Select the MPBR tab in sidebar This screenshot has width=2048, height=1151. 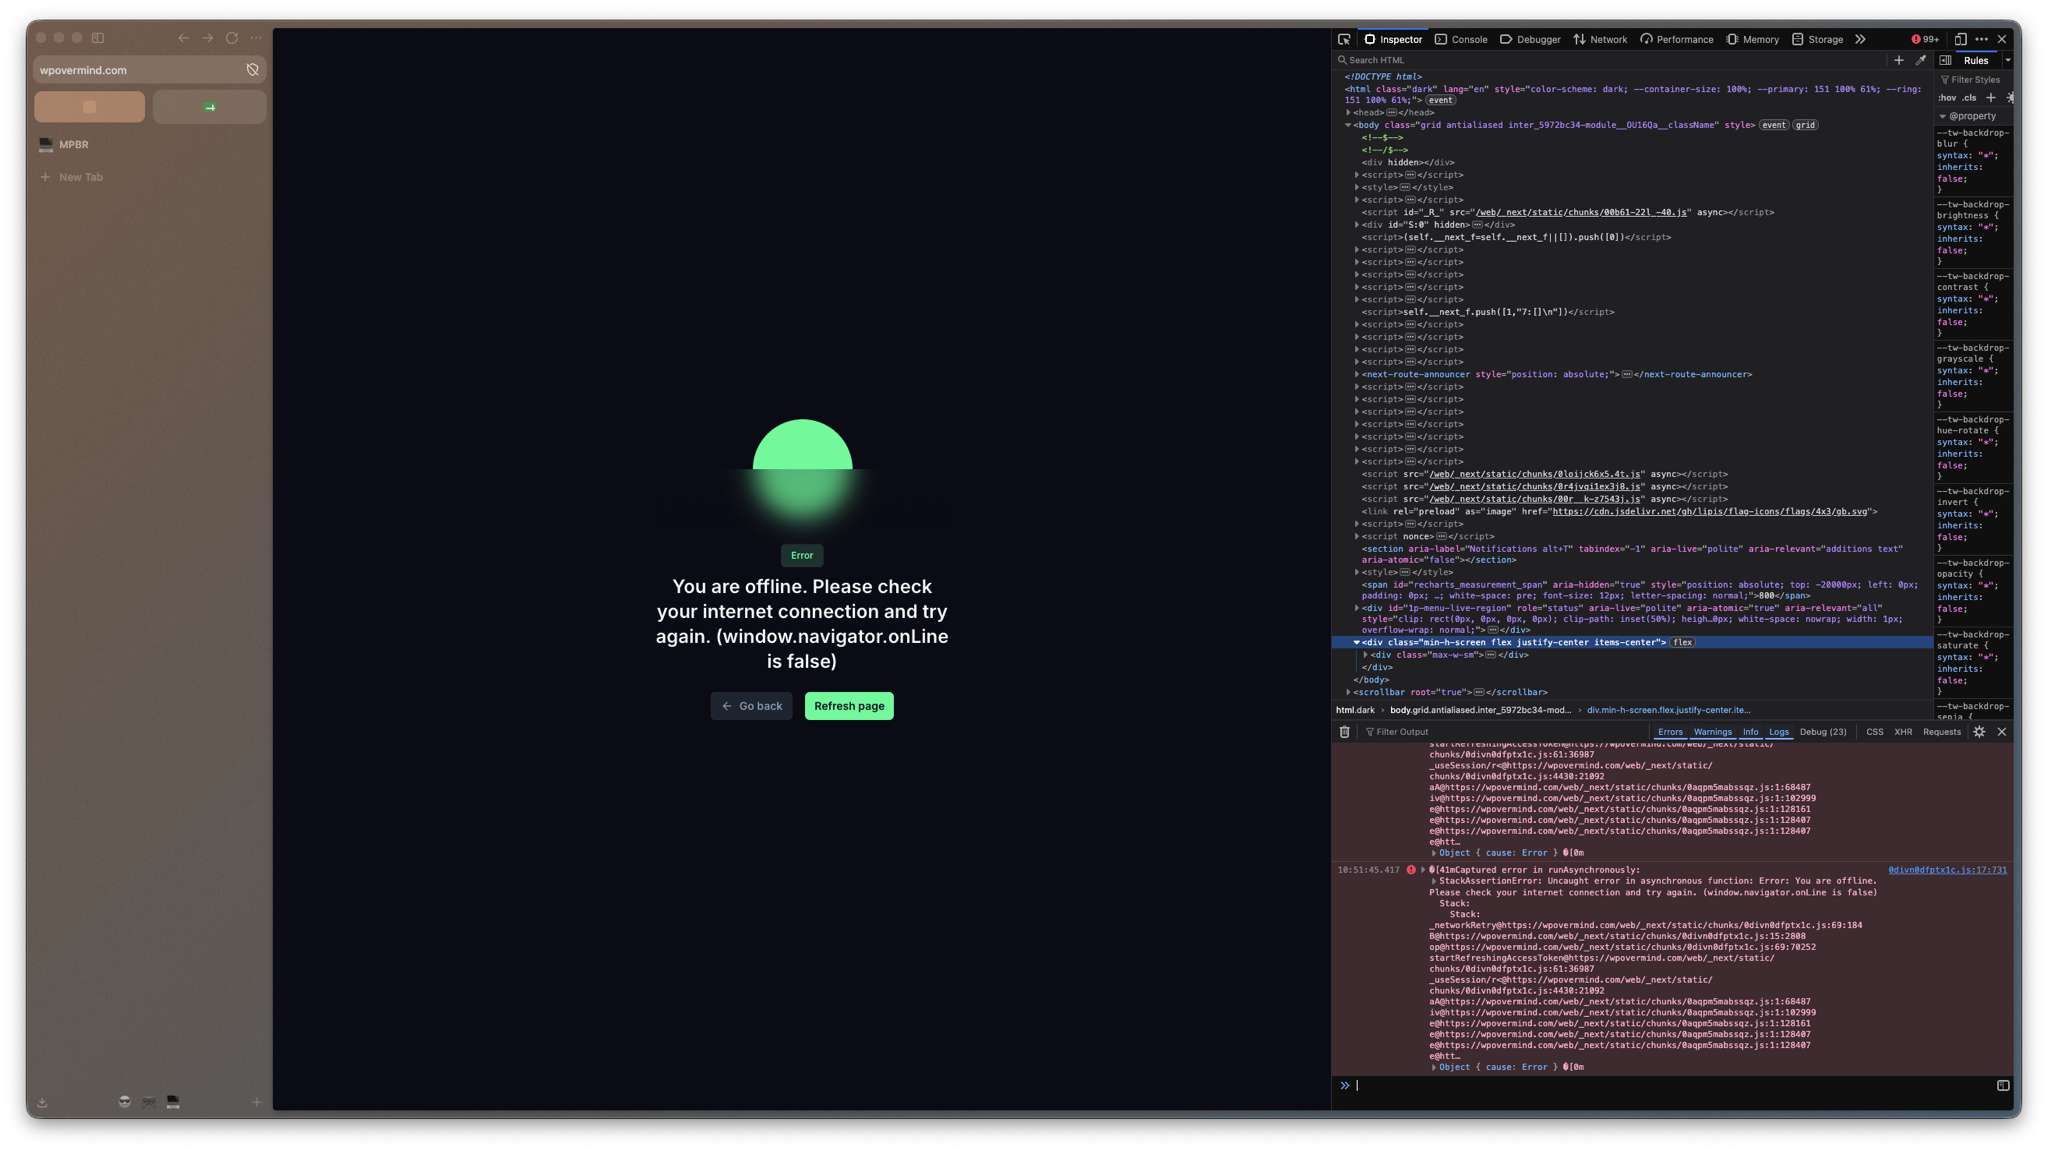coord(150,145)
